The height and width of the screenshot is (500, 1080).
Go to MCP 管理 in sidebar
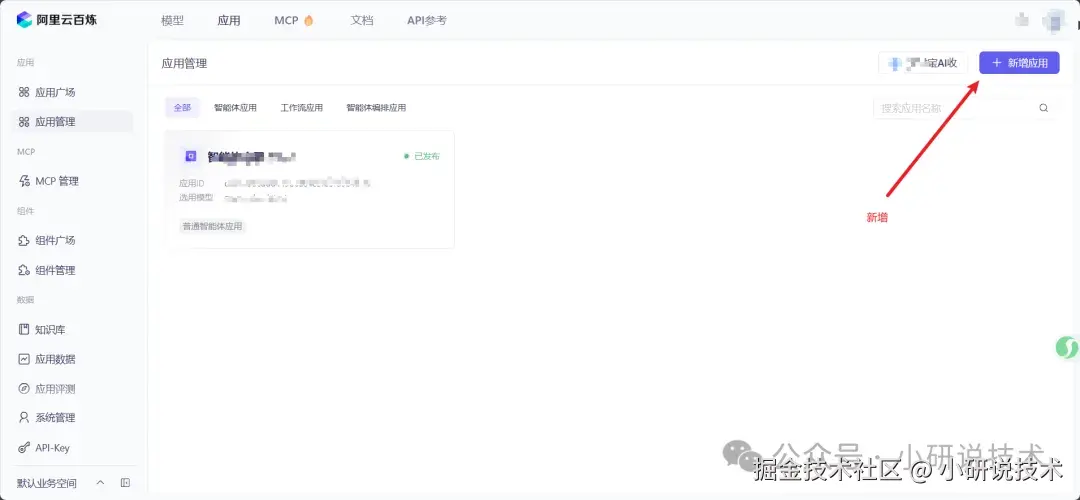pos(57,181)
